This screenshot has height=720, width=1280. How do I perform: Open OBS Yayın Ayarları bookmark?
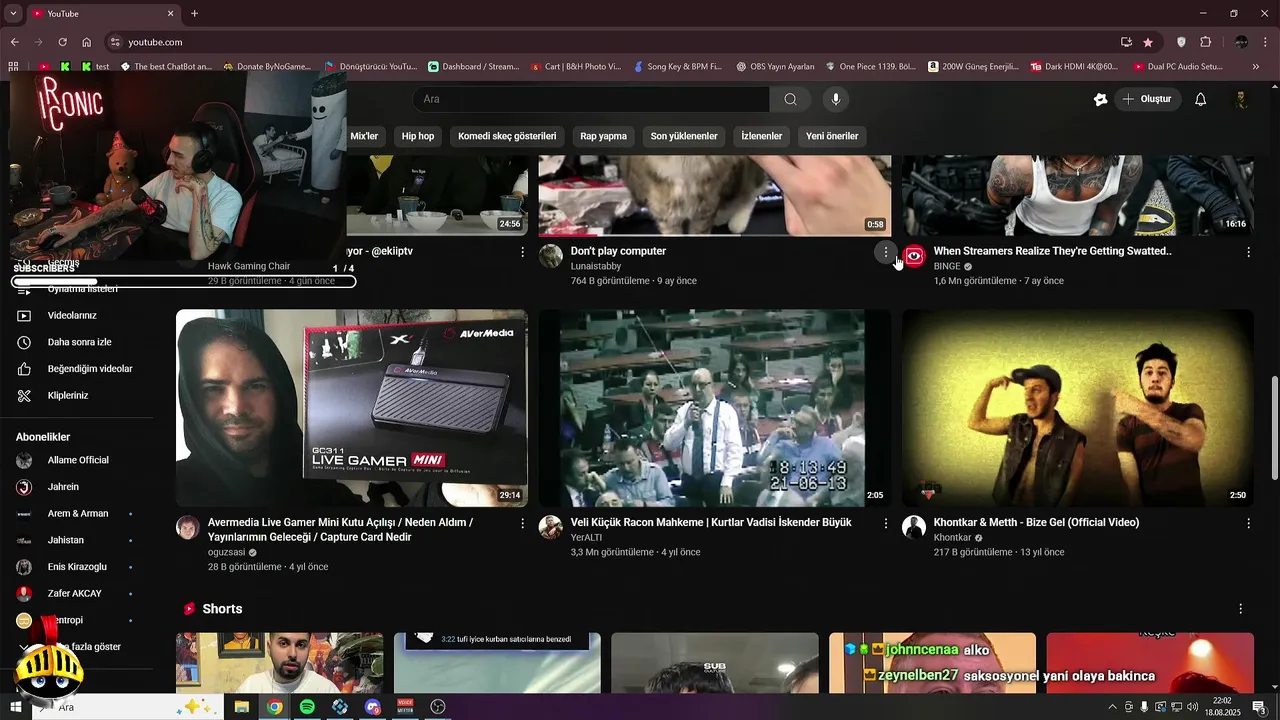[x=775, y=66]
